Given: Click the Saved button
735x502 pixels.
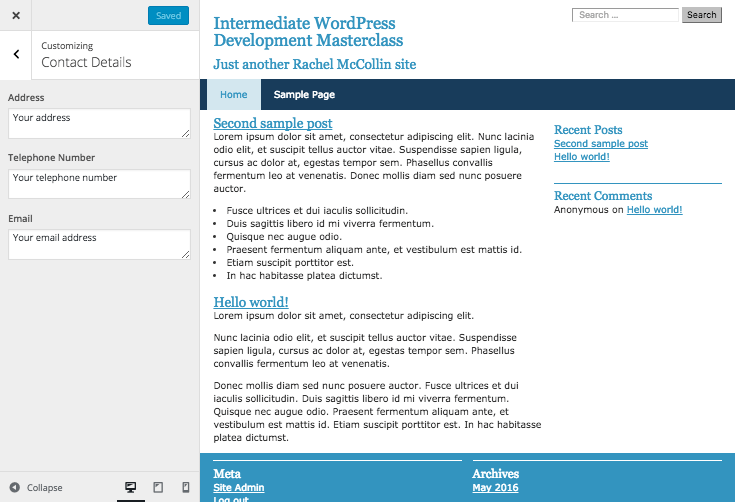Looking at the screenshot, I should pyautogui.click(x=168, y=15).
